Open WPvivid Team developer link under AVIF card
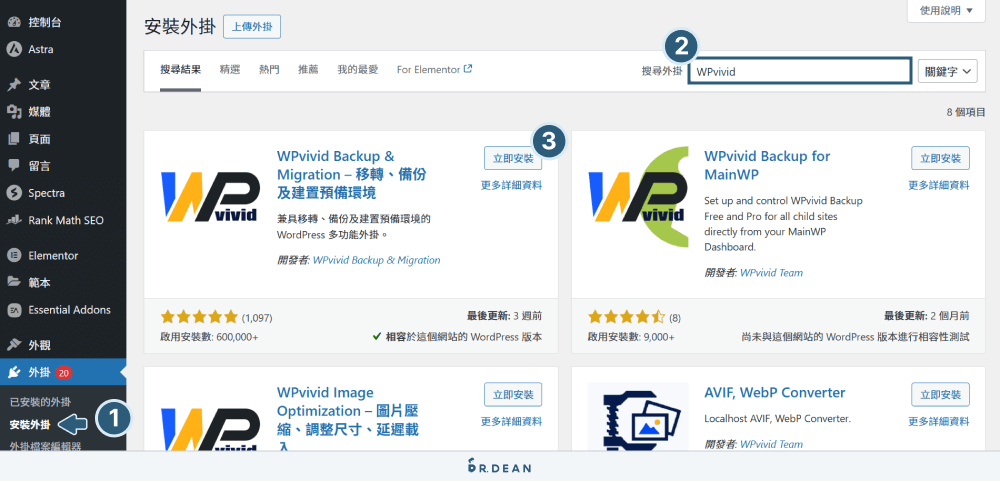The width and height of the screenshot is (1000, 482). [771, 444]
